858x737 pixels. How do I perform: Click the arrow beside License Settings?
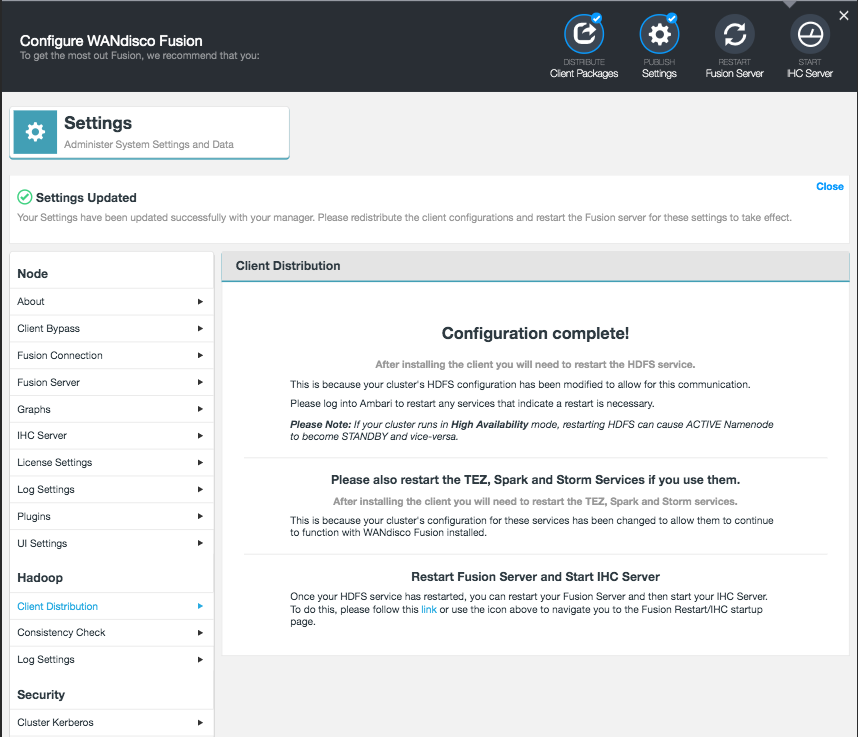pos(200,462)
